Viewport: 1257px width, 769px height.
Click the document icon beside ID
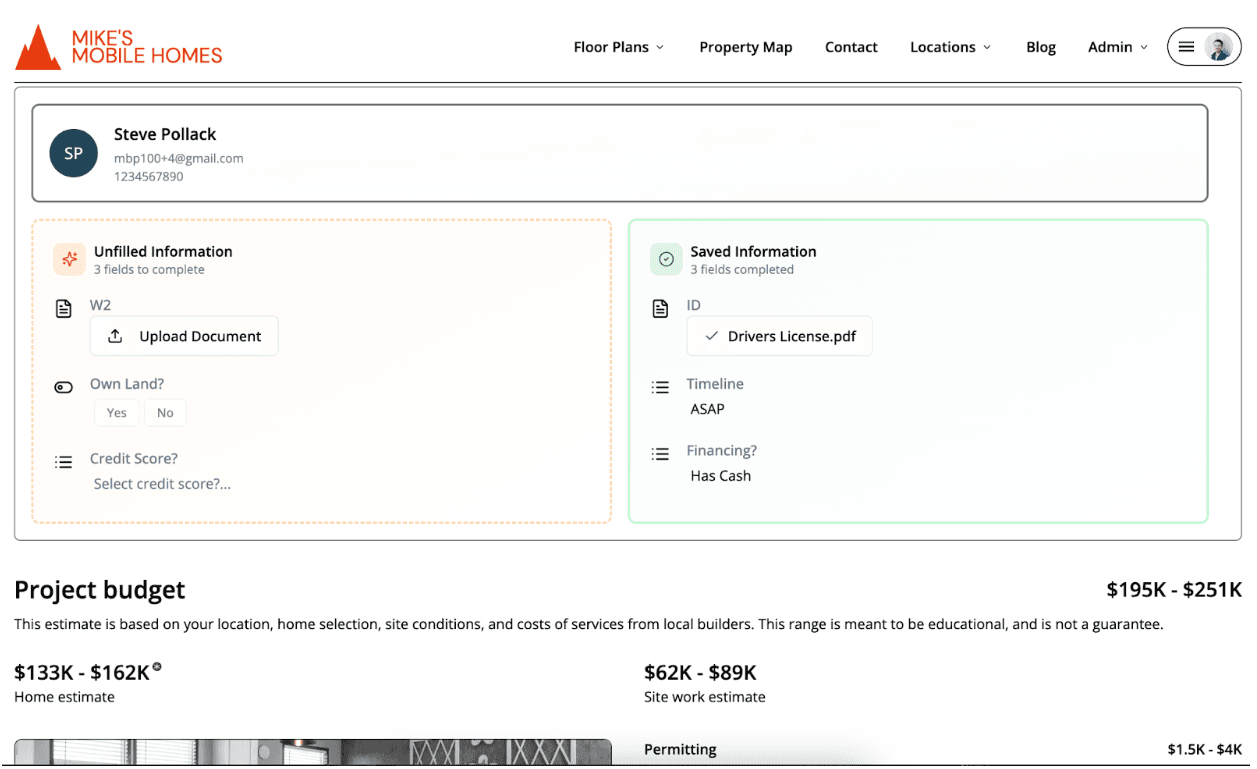pyautogui.click(x=660, y=308)
